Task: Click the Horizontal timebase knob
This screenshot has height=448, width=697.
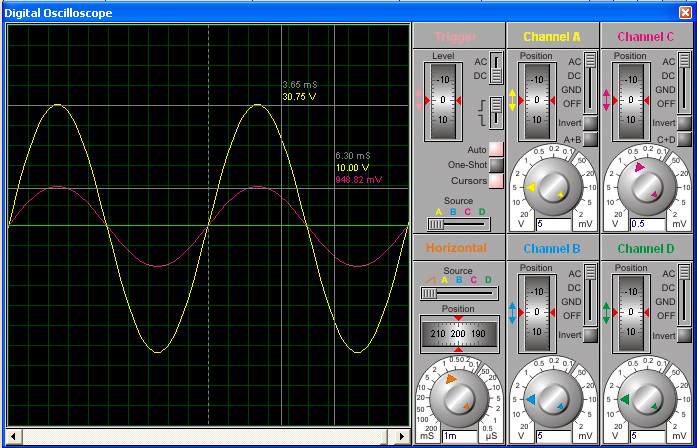Action: [459, 400]
